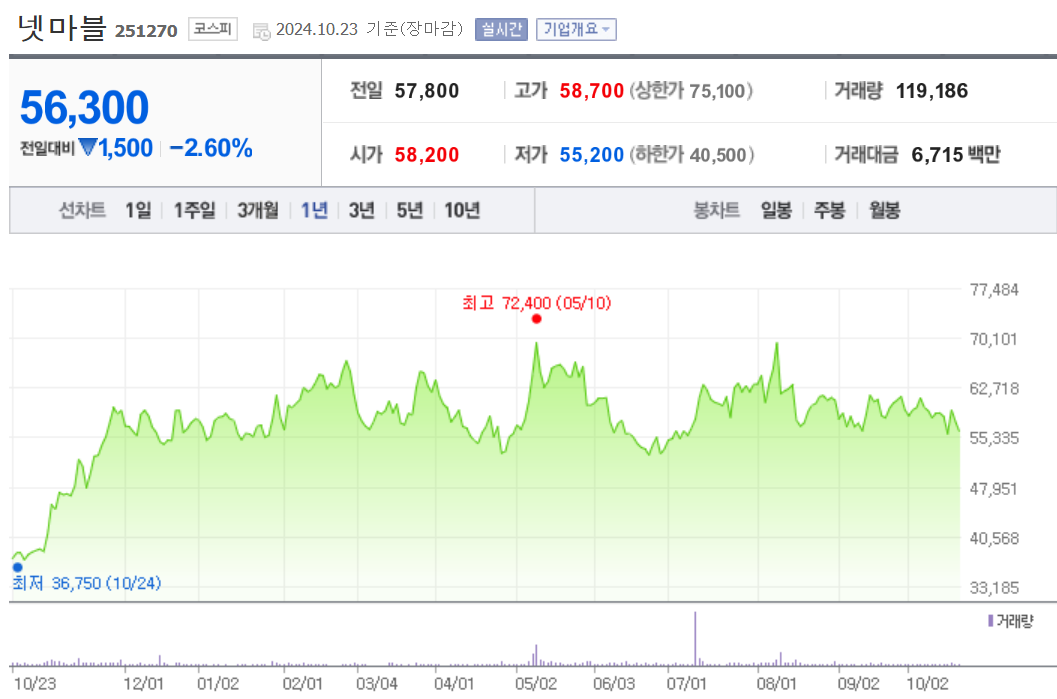The width and height of the screenshot is (1057, 699).
Task: Show the 5년 line chart
Action: click(409, 210)
